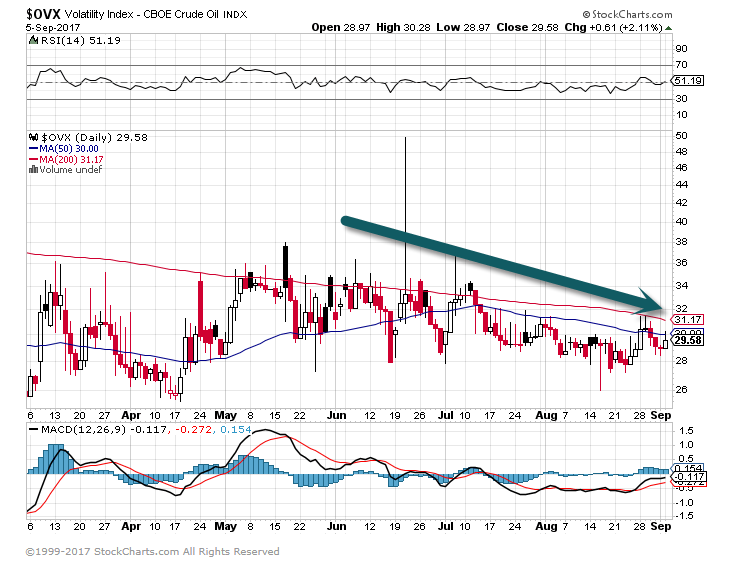This screenshot has height=586, width=755.
Task: Click the tall candle wick spiking to 50
Action: click(405, 214)
